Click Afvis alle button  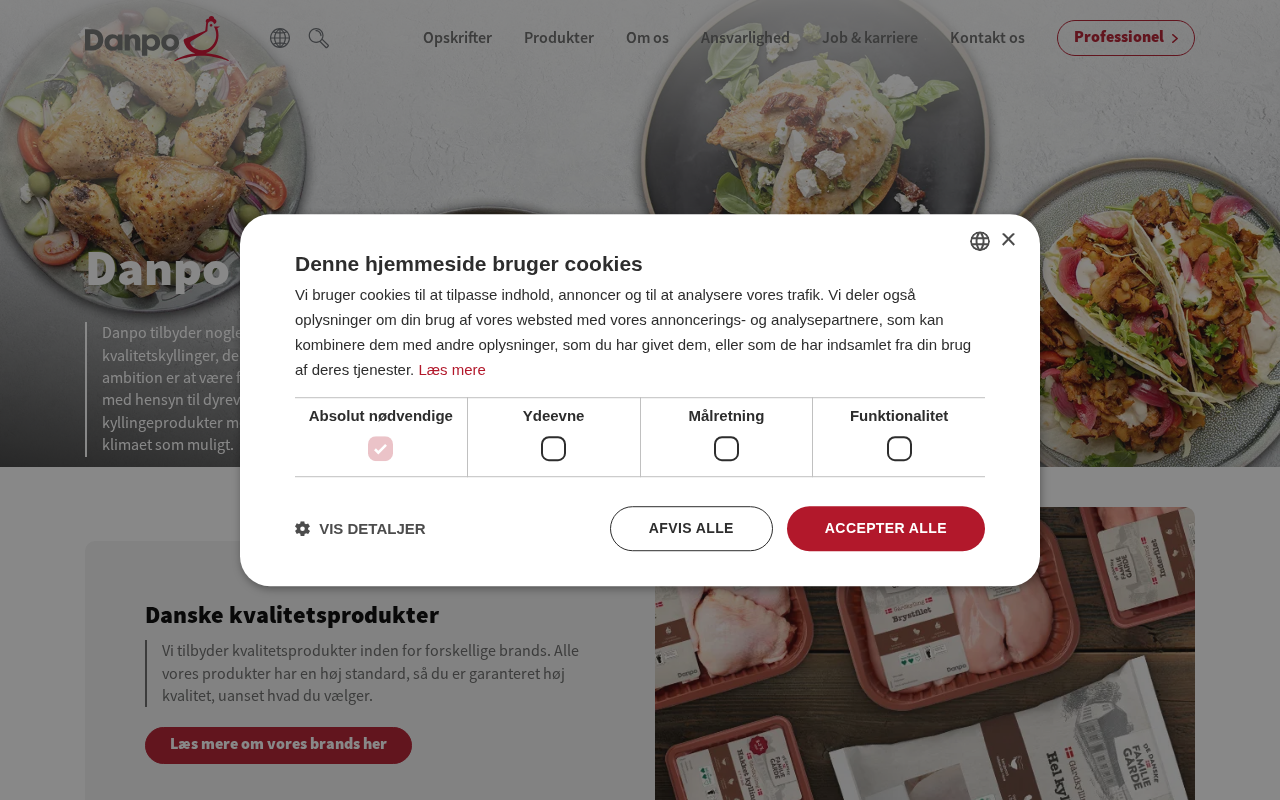pyautogui.click(x=691, y=528)
